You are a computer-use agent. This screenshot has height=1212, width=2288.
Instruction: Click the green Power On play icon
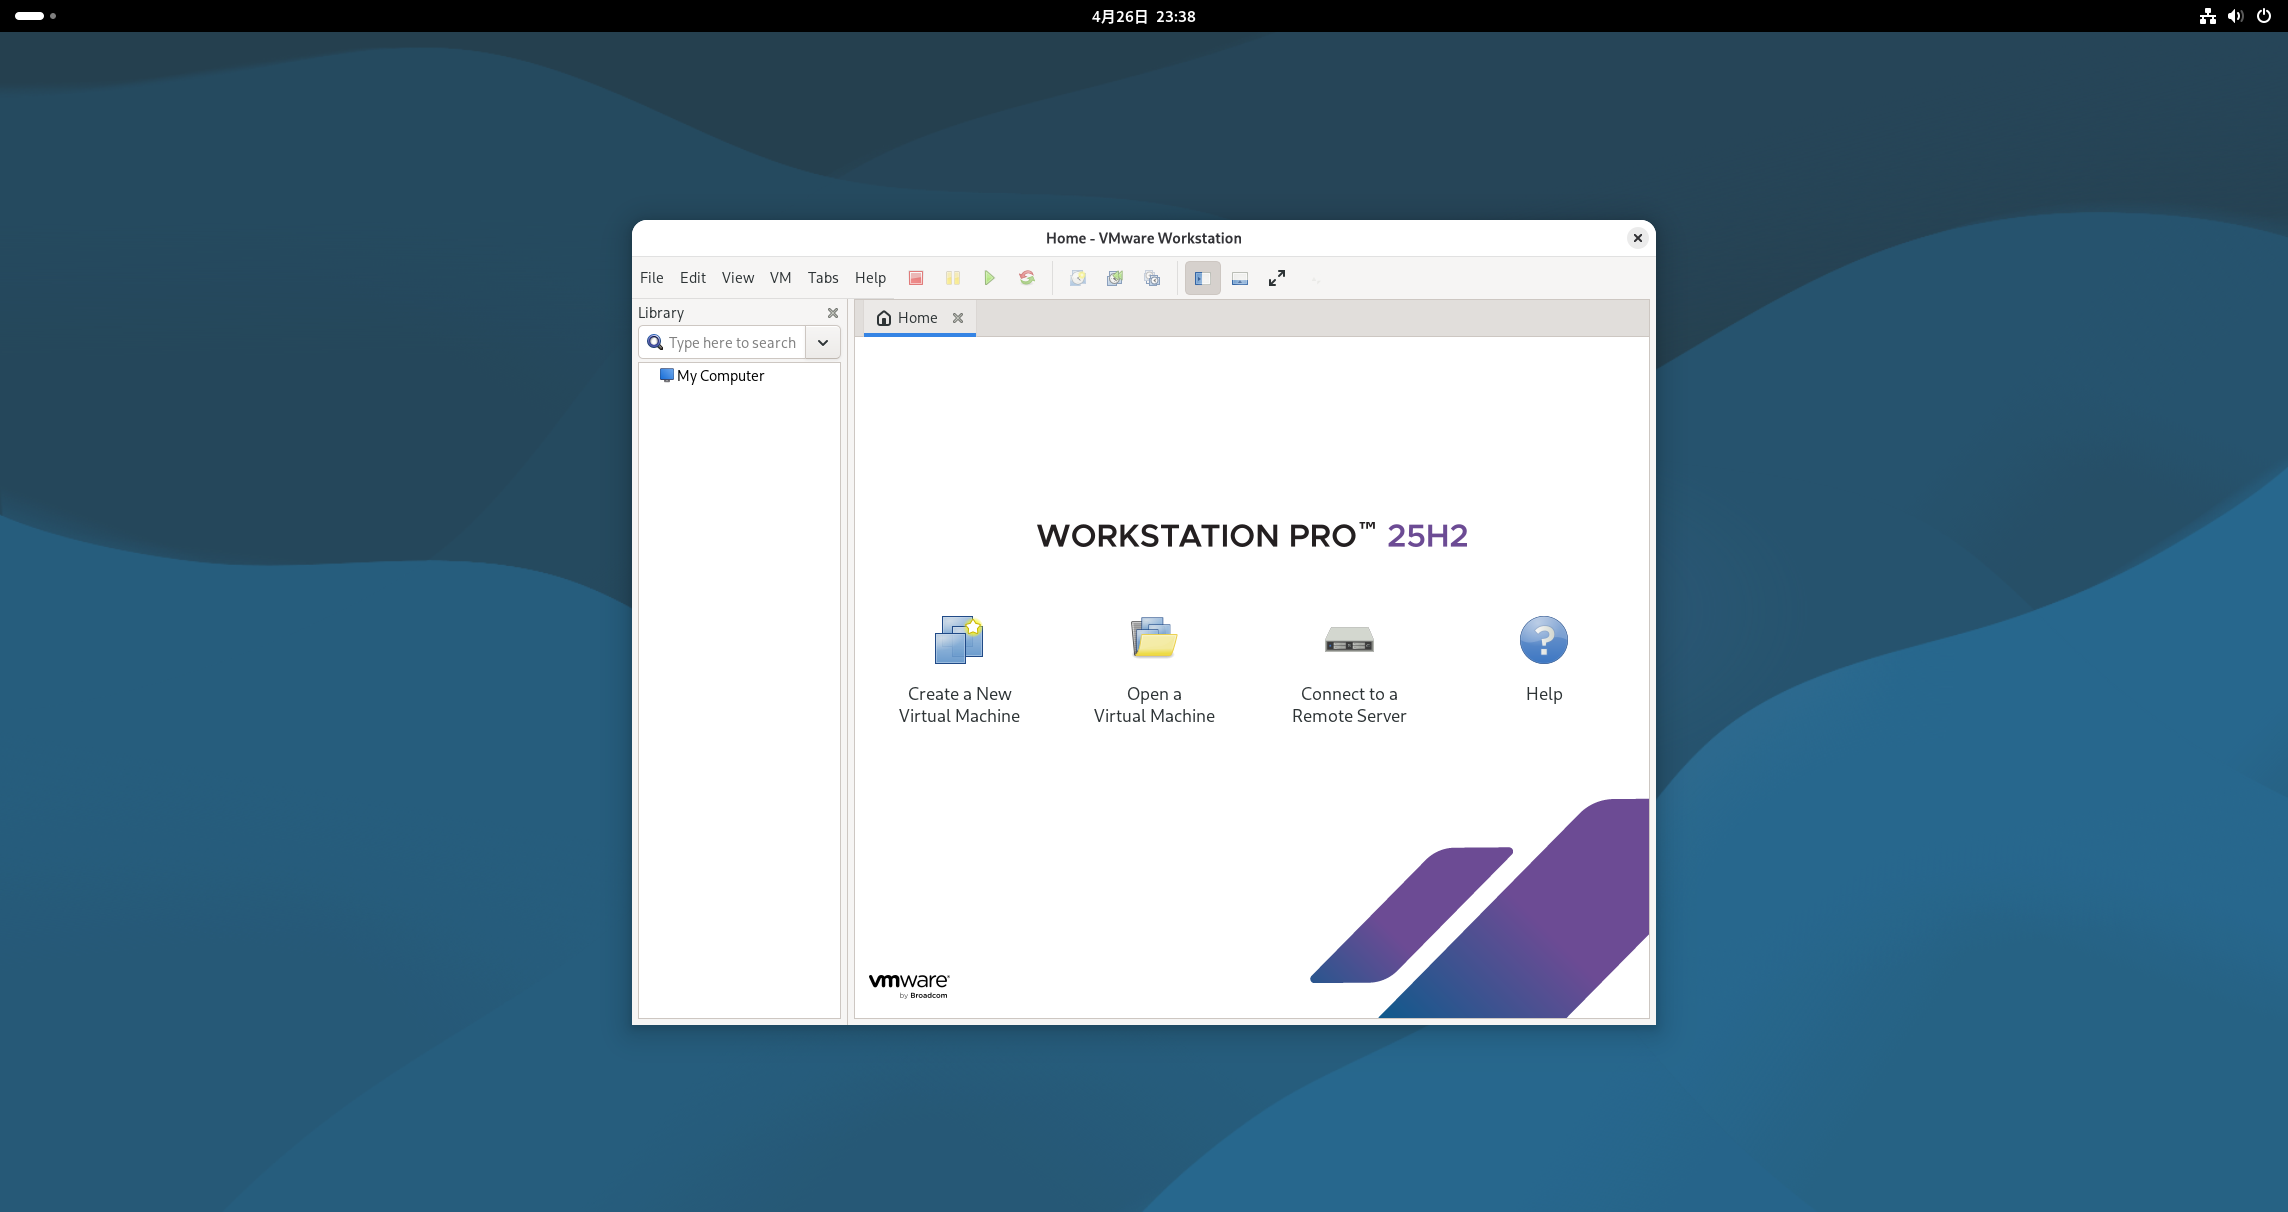(x=989, y=278)
